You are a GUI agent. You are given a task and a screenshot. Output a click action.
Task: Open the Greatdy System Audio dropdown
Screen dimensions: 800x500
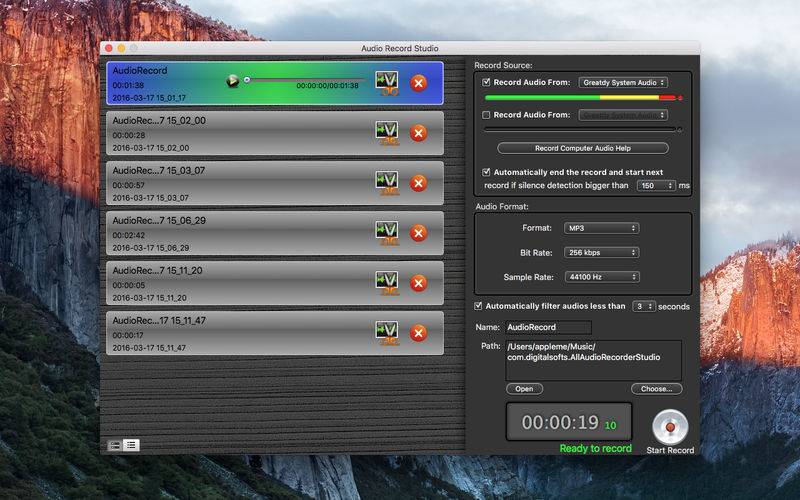pos(623,82)
